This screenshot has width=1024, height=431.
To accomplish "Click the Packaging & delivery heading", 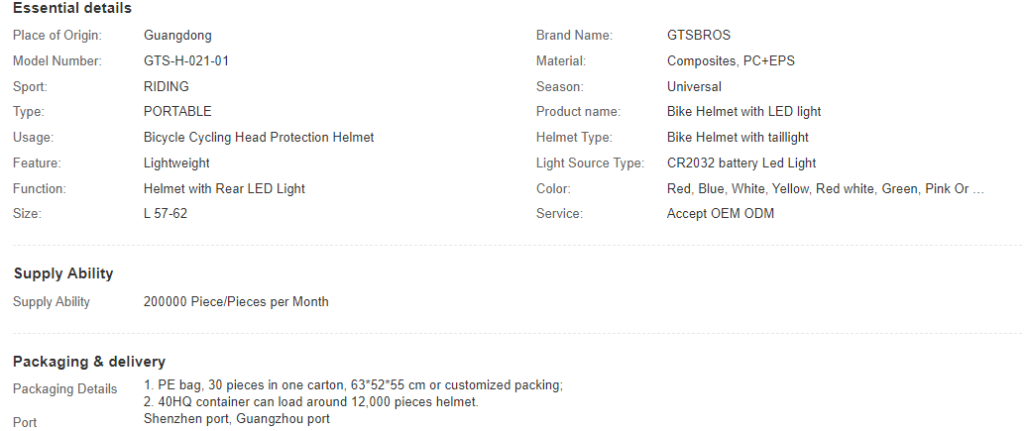I will (x=89, y=362).
